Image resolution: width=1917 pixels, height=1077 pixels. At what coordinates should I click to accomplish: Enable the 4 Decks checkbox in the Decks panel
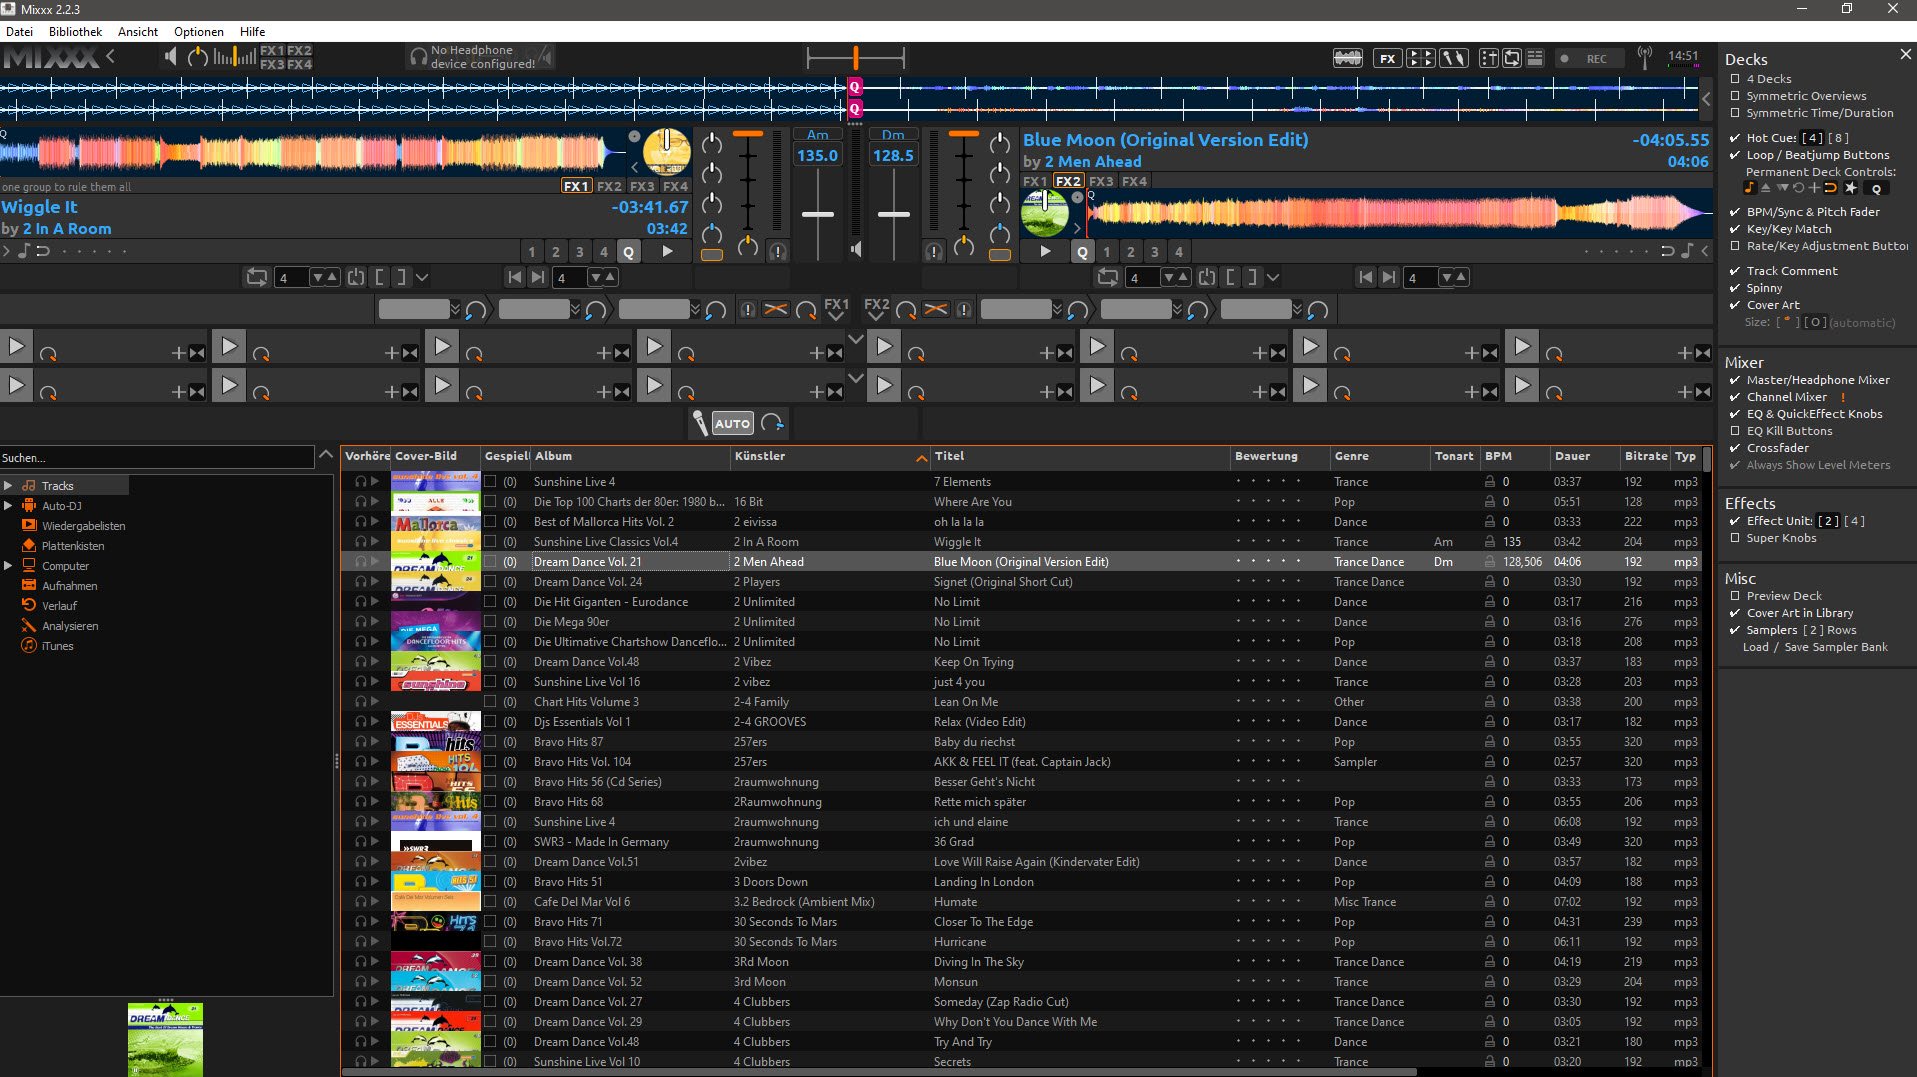[x=1737, y=79]
